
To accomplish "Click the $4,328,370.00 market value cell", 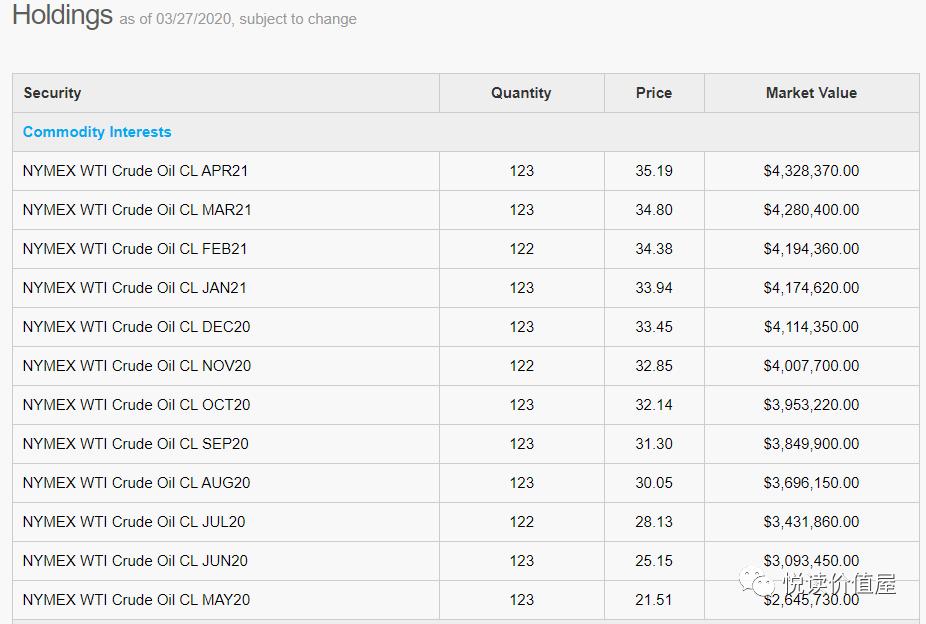I will click(811, 171).
